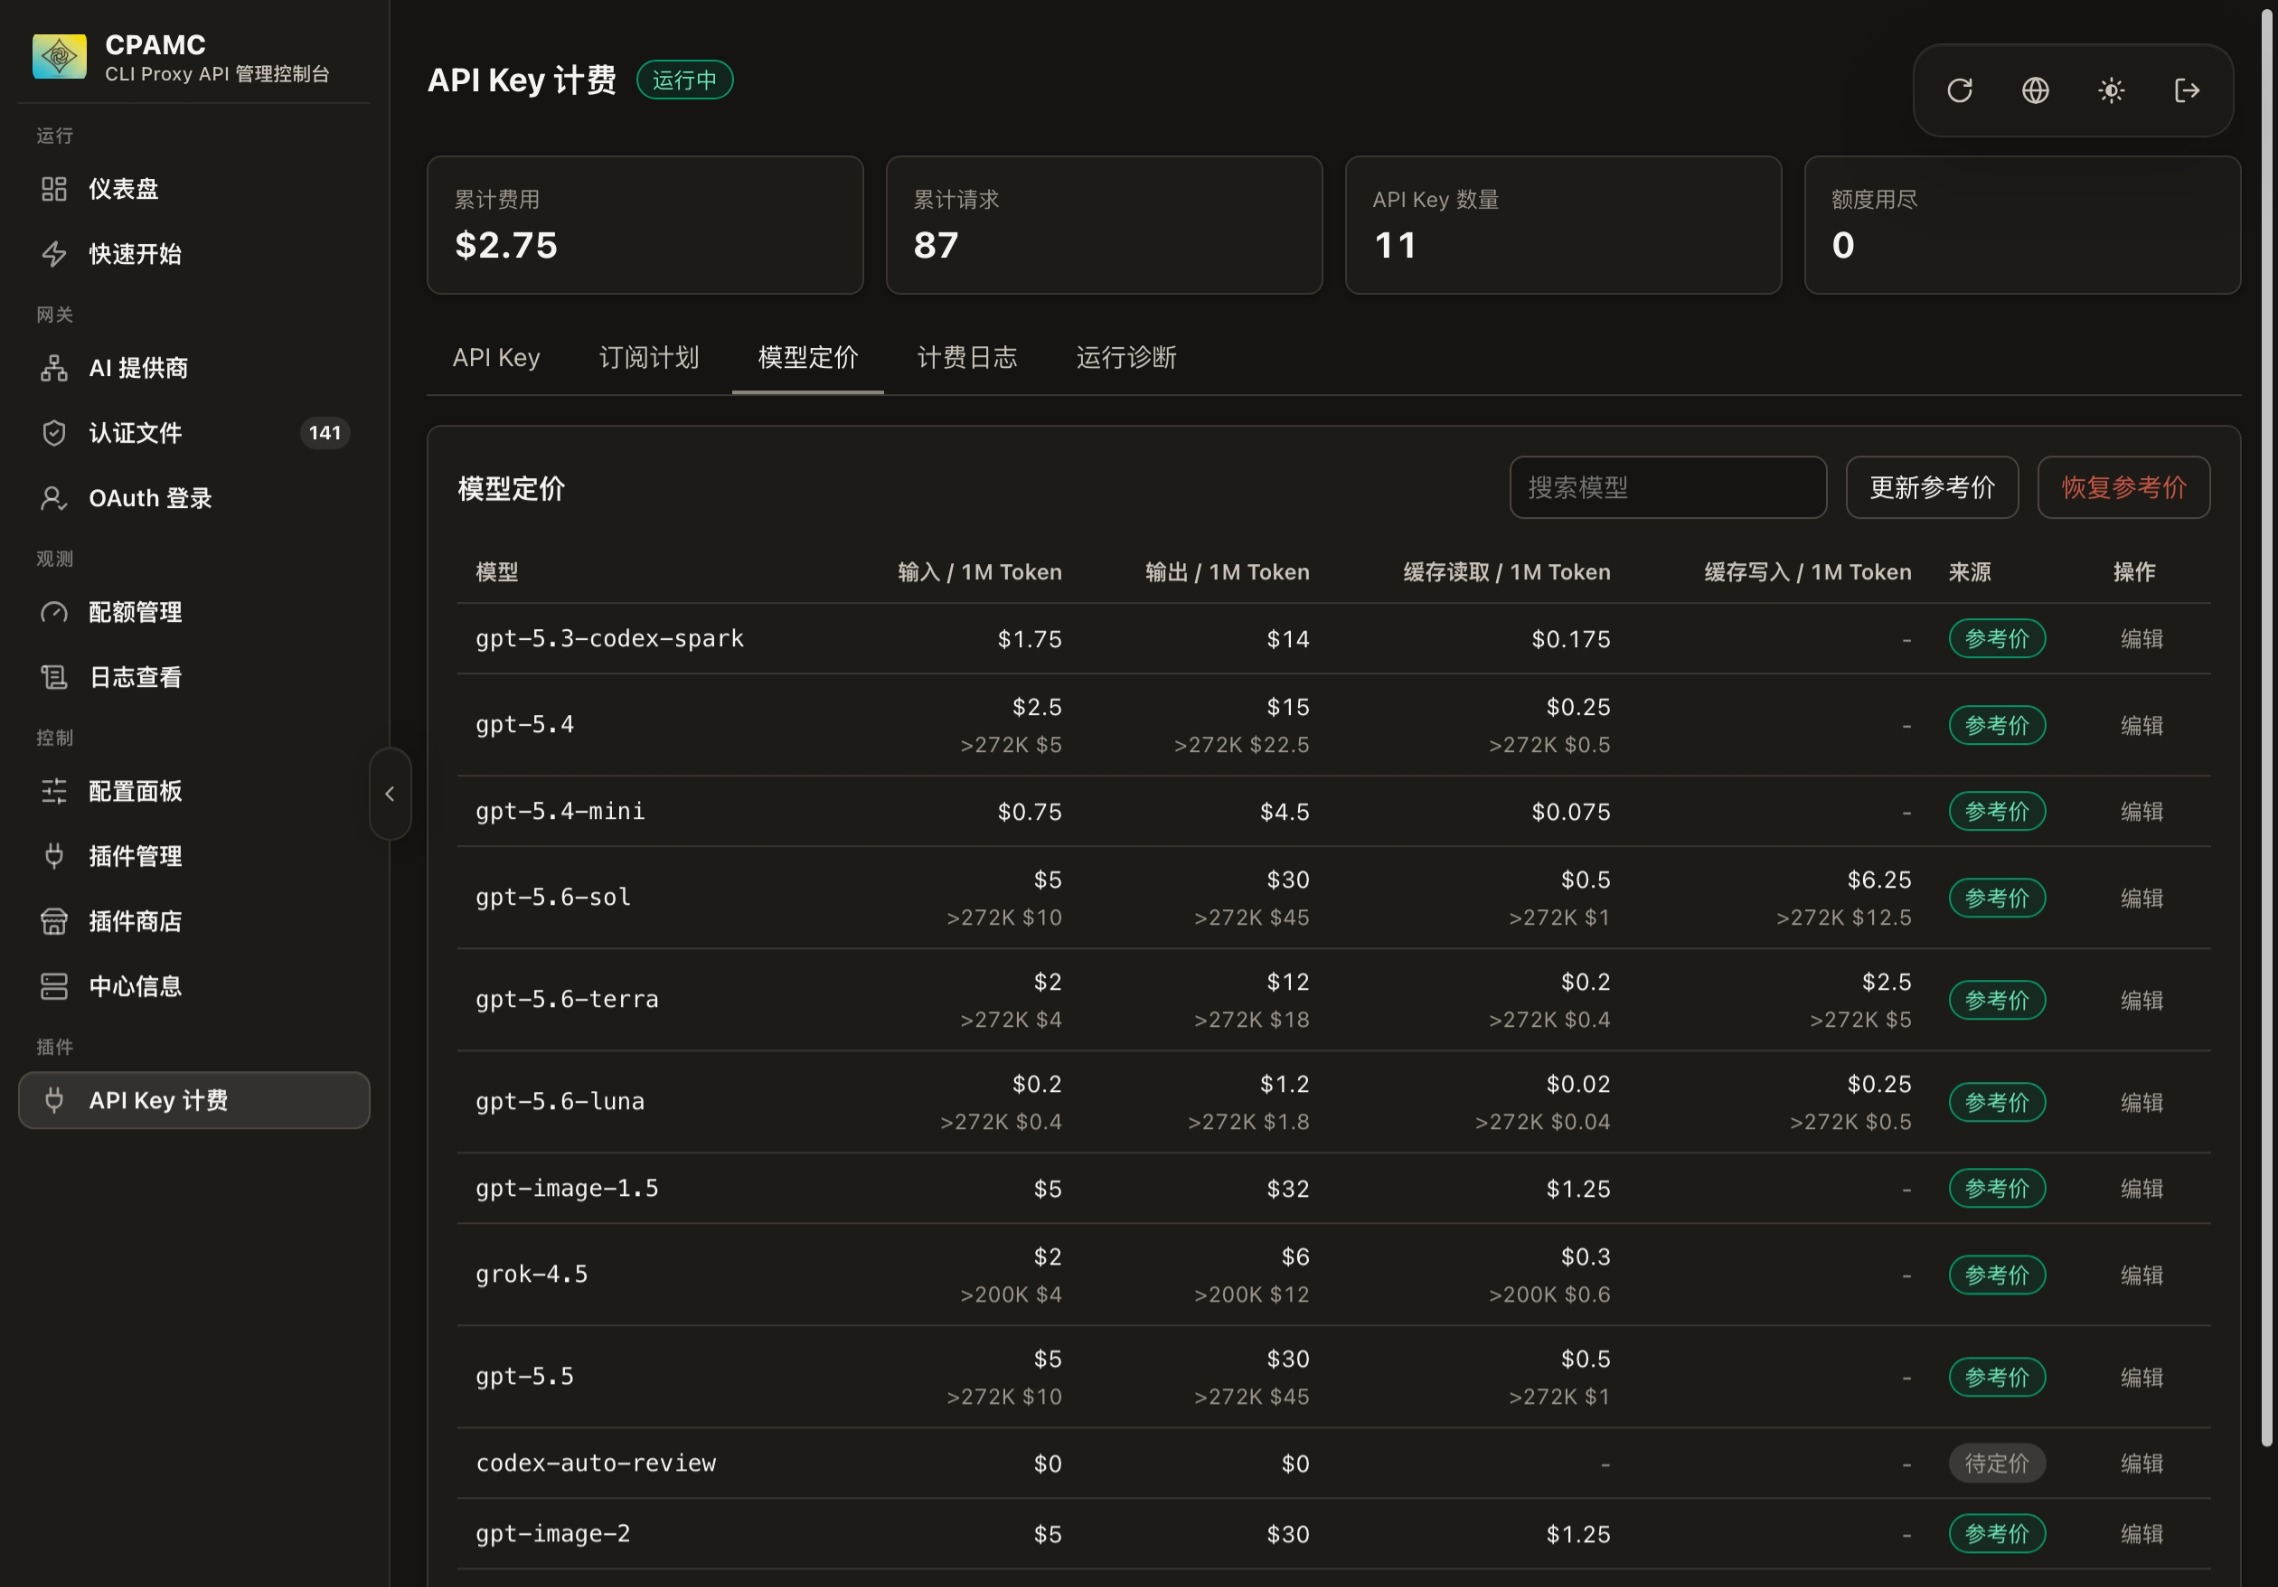
Task: Click the 认证文件 shield icon
Action: pos(54,433)
